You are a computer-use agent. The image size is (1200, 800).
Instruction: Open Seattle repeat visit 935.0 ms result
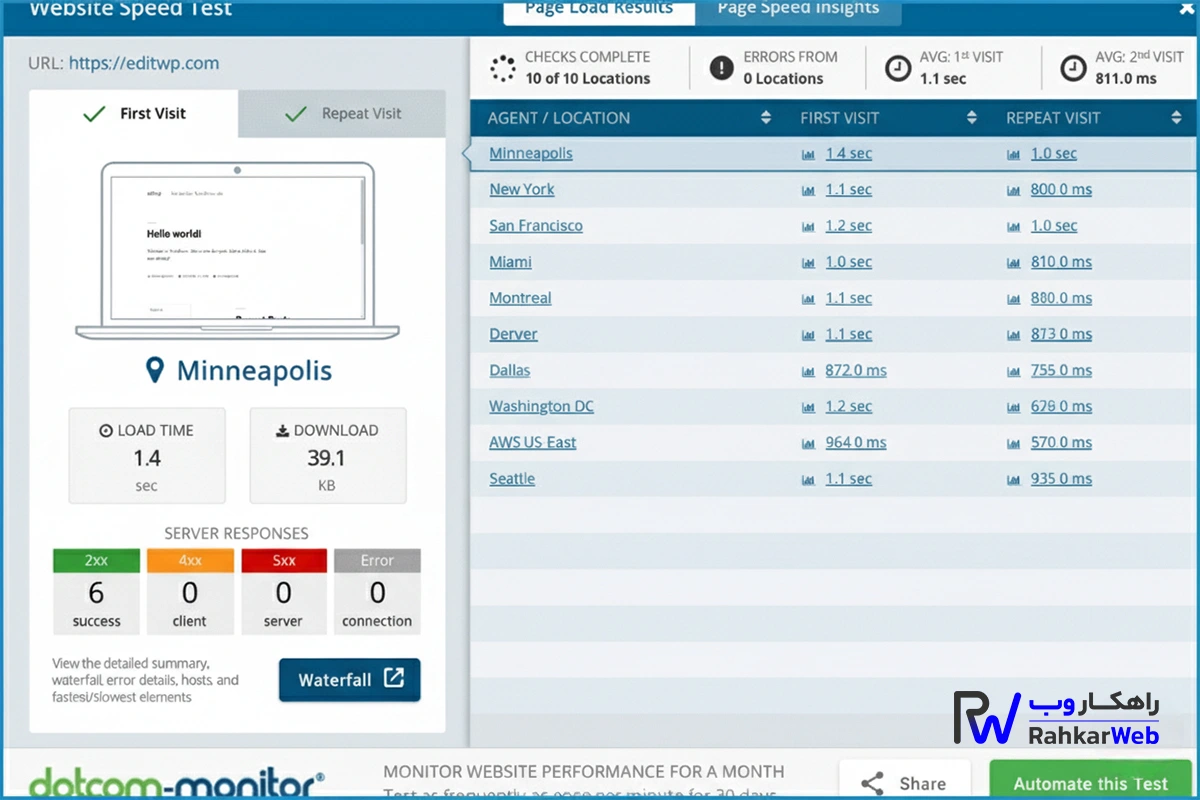click(x=1062, y=479)
